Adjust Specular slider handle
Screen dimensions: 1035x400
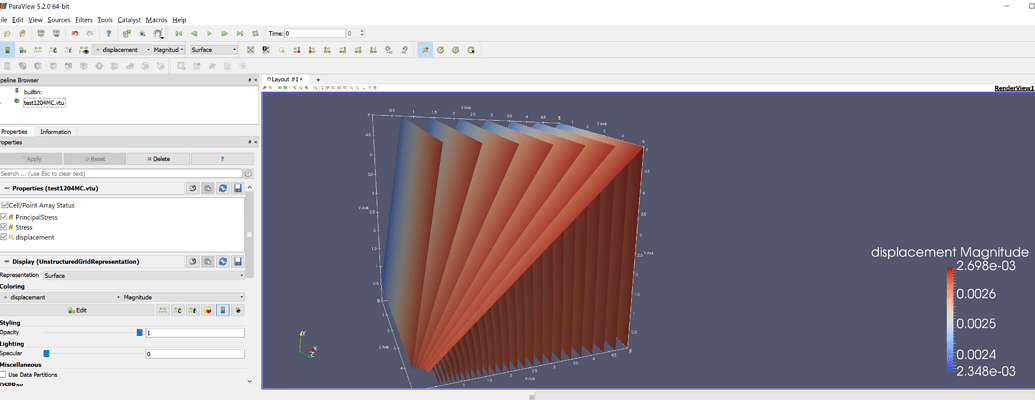click(x=46, y=354)
